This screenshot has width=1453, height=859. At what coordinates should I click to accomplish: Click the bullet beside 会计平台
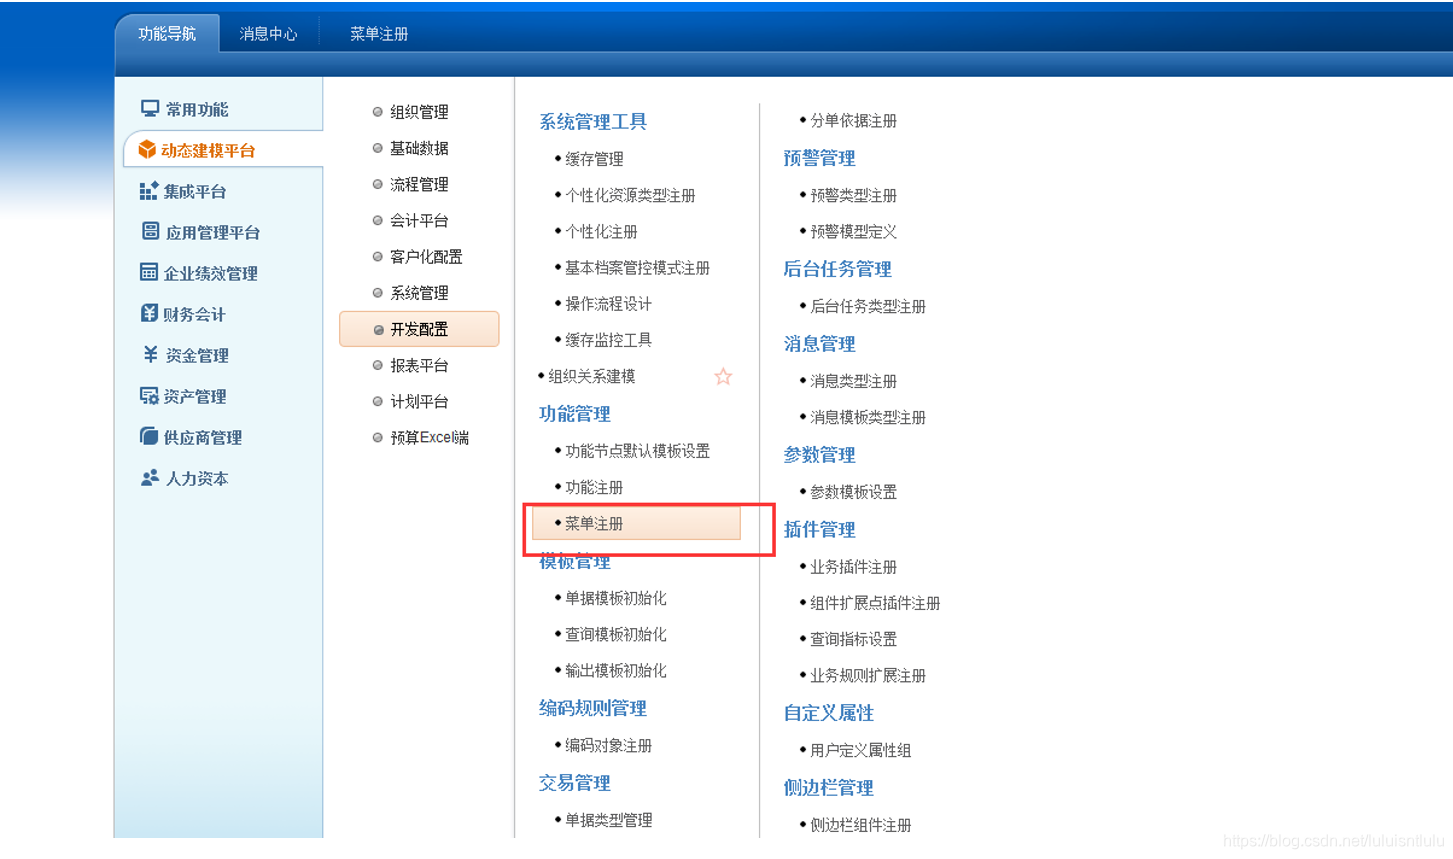[377, 220]
